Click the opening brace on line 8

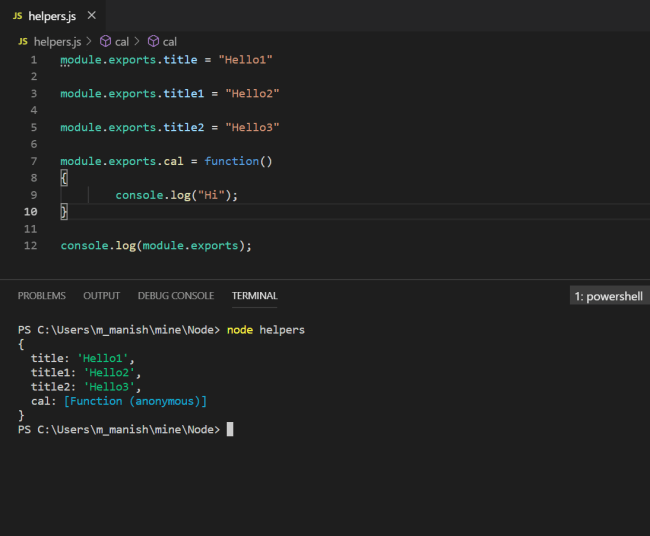click(64, 178)
